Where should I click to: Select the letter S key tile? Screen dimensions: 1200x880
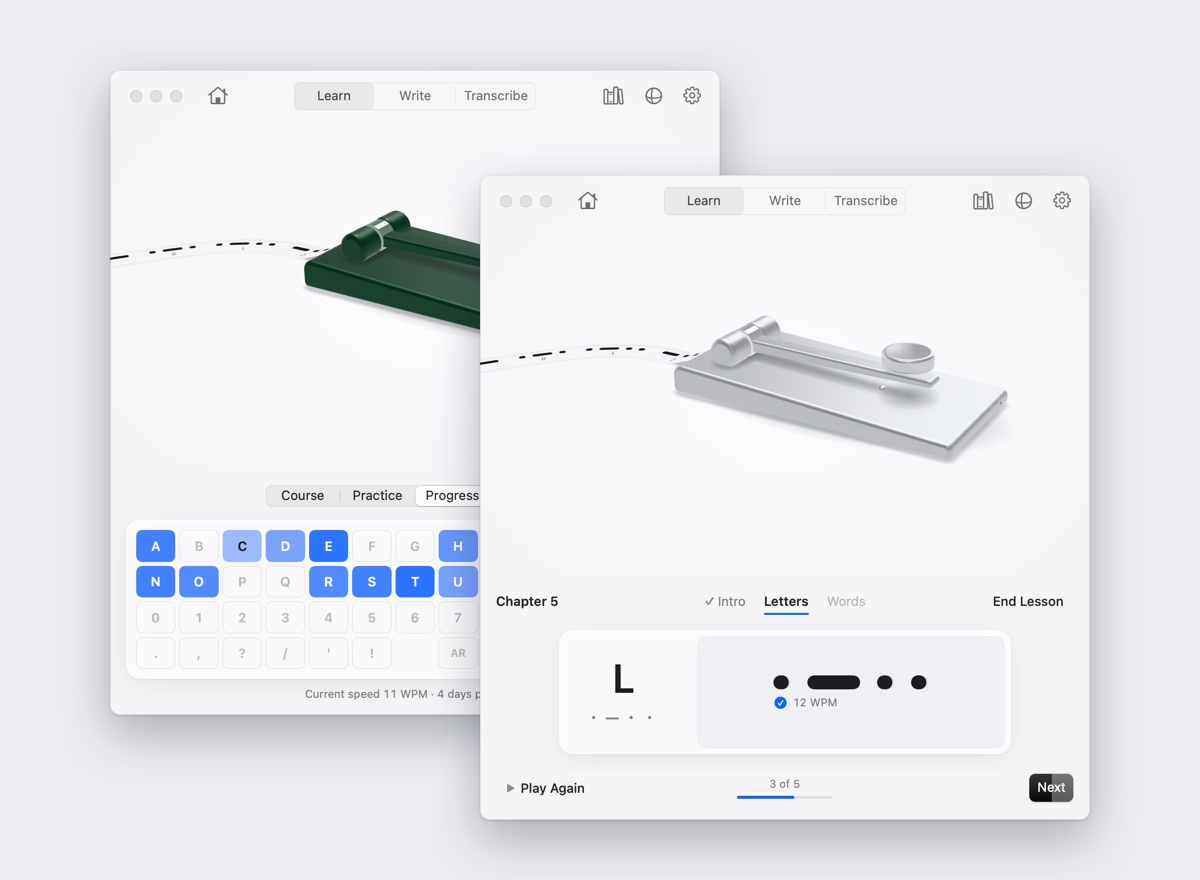pyautogui.click(x=372, y=582)
